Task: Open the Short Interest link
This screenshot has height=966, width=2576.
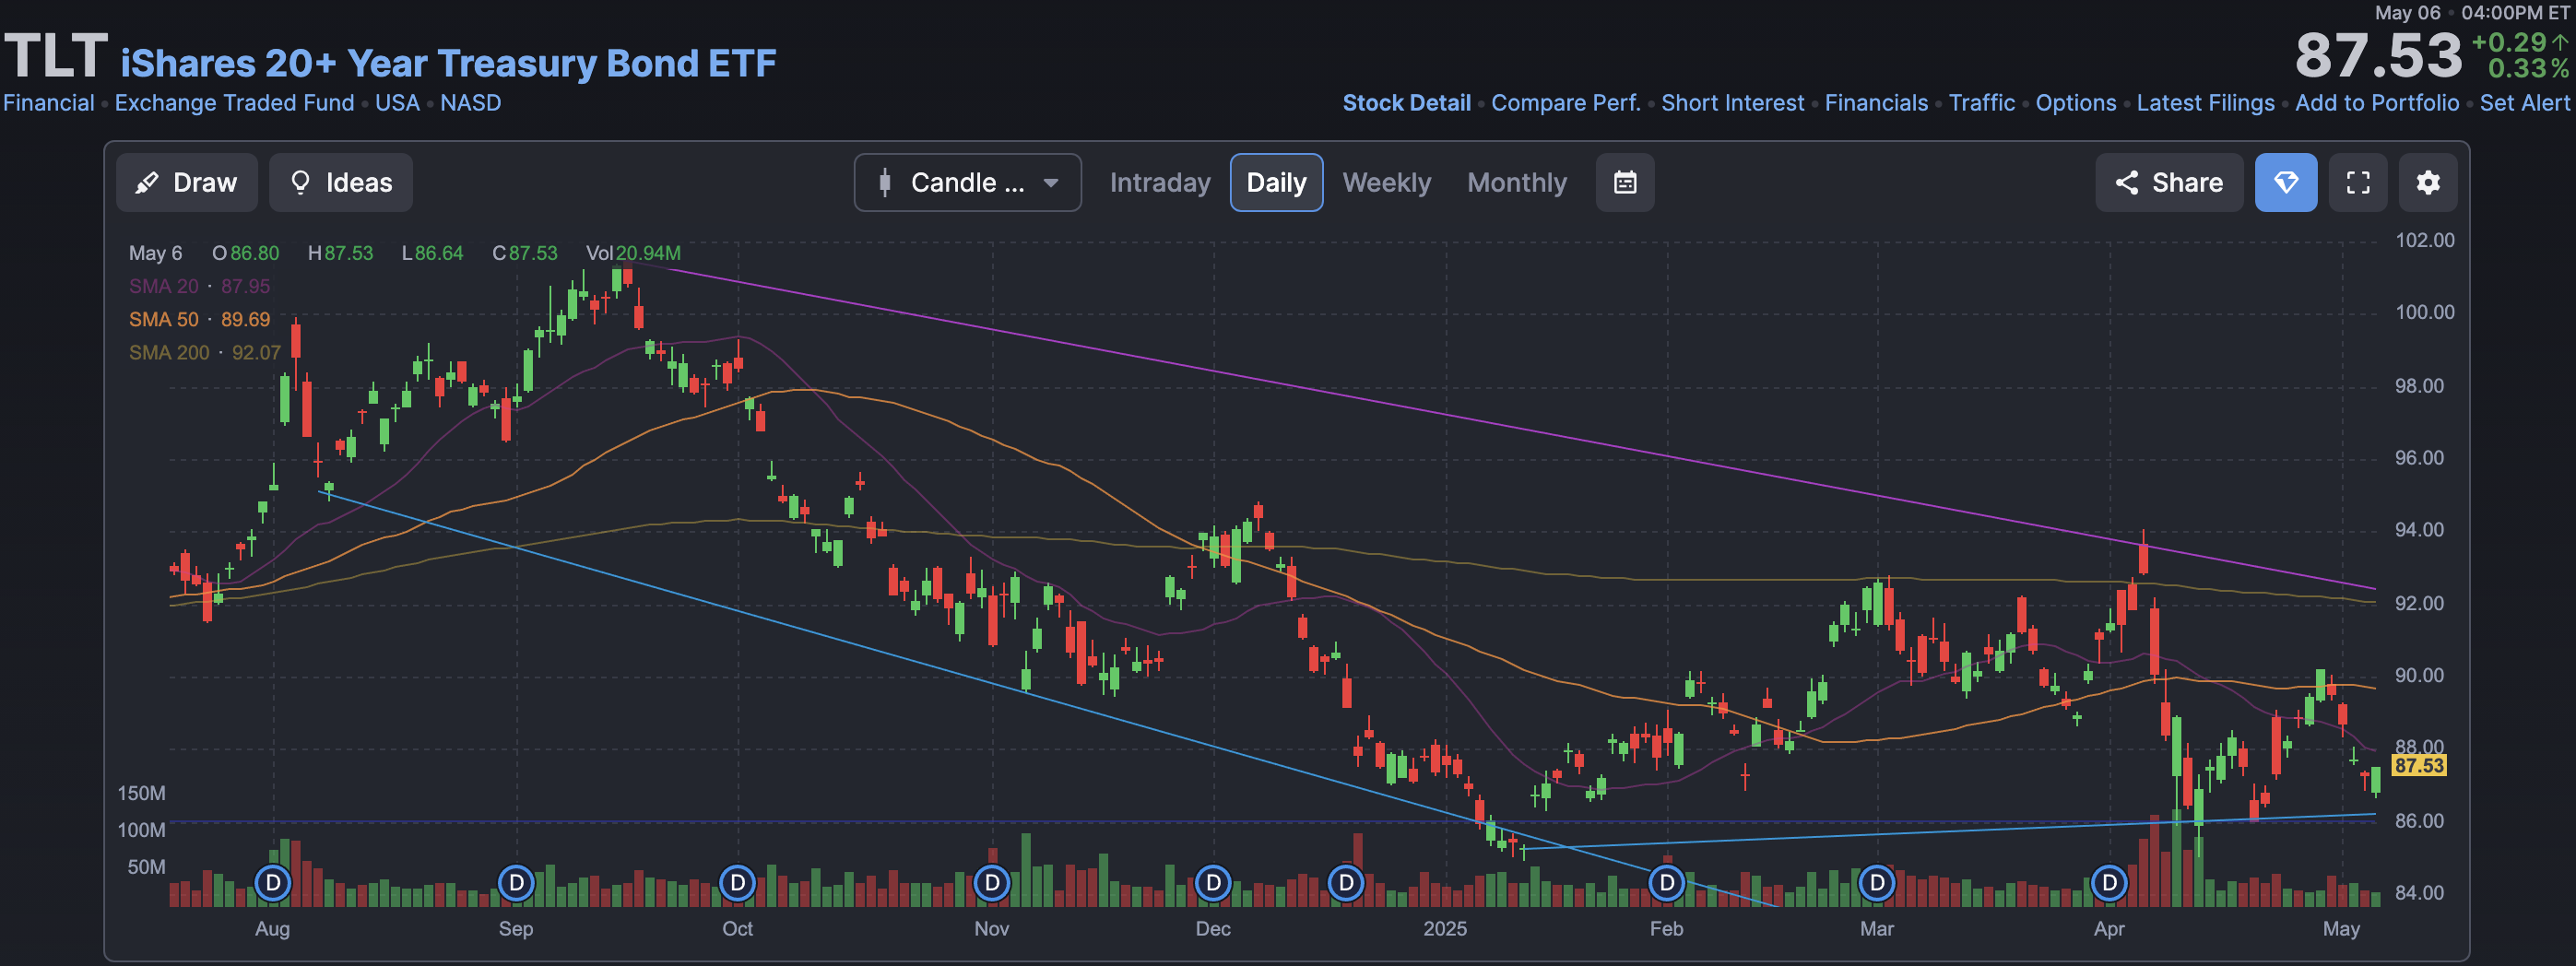Action: 1732,103
